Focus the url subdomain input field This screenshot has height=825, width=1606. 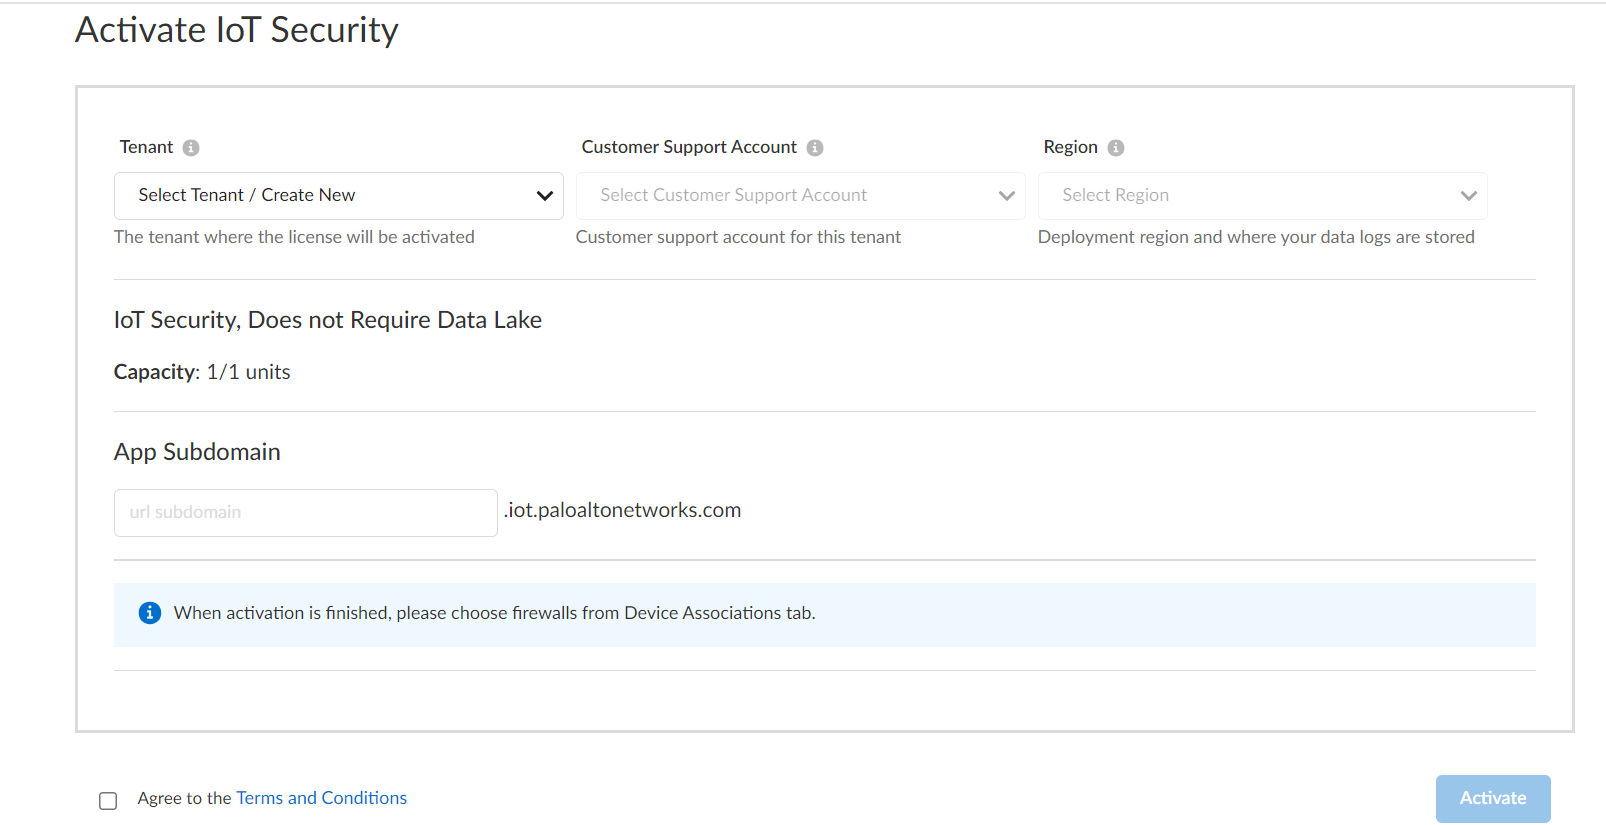coord(305,513)
